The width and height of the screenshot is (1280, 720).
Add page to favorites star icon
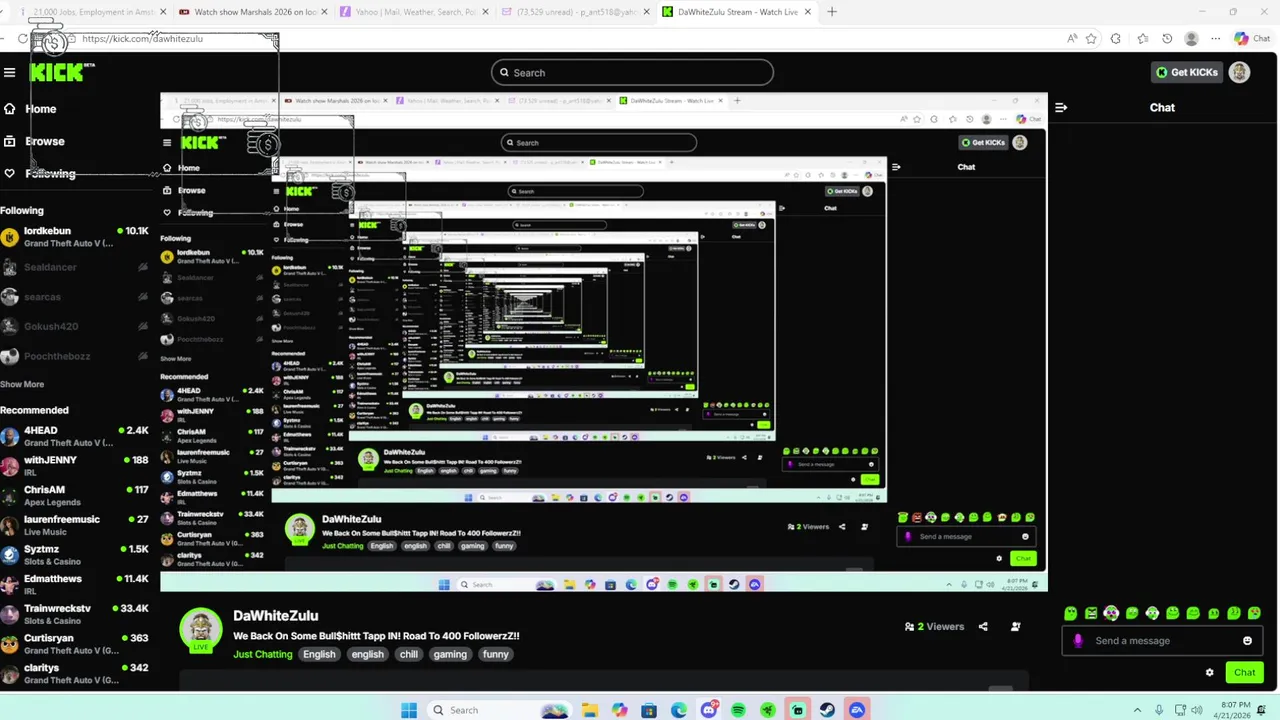coord(1091,39)
